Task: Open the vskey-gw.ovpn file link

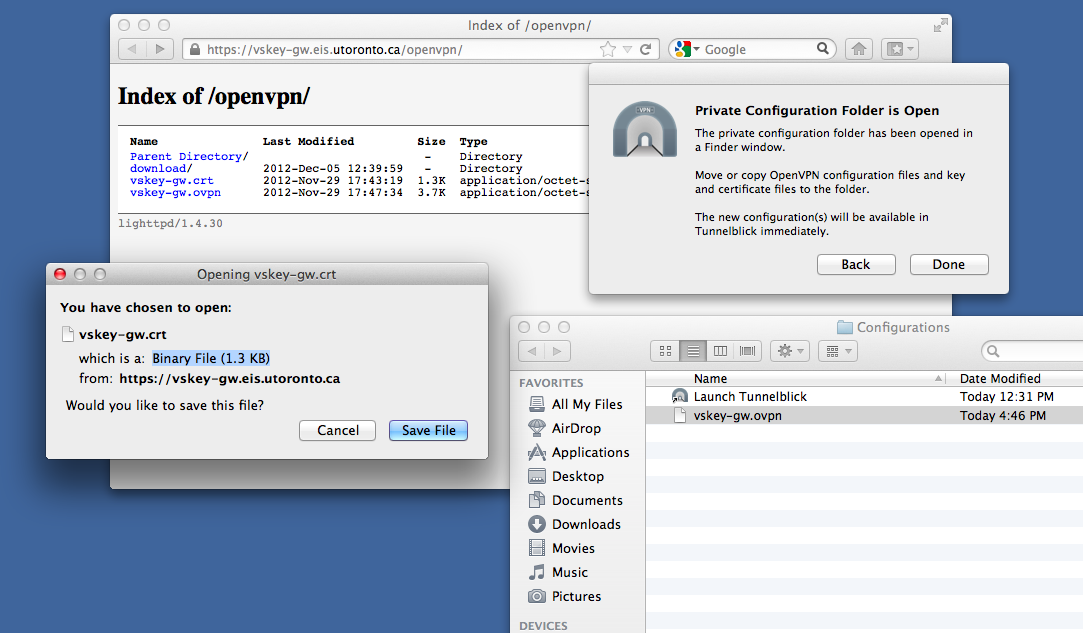Action: tap(175, 193)
